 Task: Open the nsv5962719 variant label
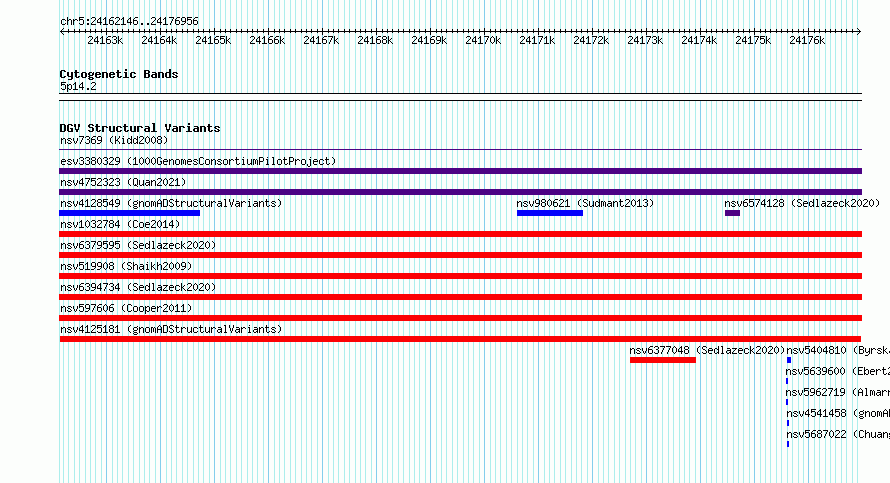pyautogui.click(x=838, y=392)
